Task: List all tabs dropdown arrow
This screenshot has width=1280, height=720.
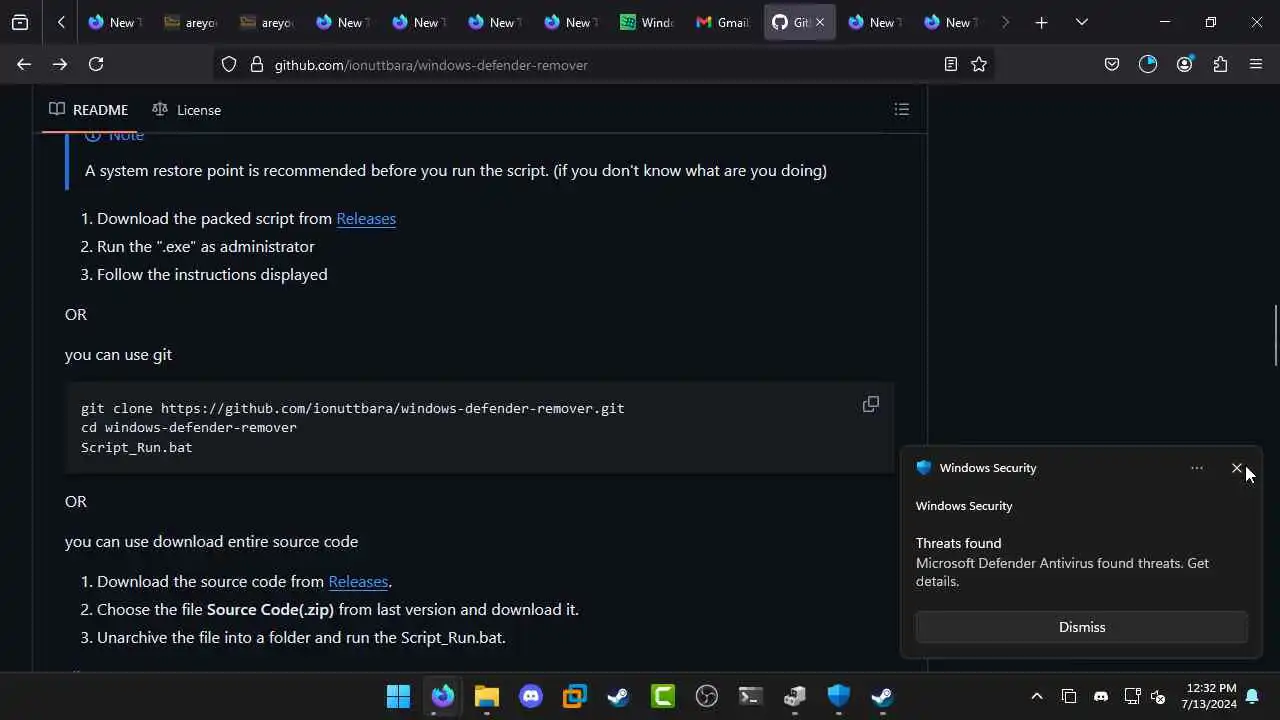Action: tap(1081, 22)
